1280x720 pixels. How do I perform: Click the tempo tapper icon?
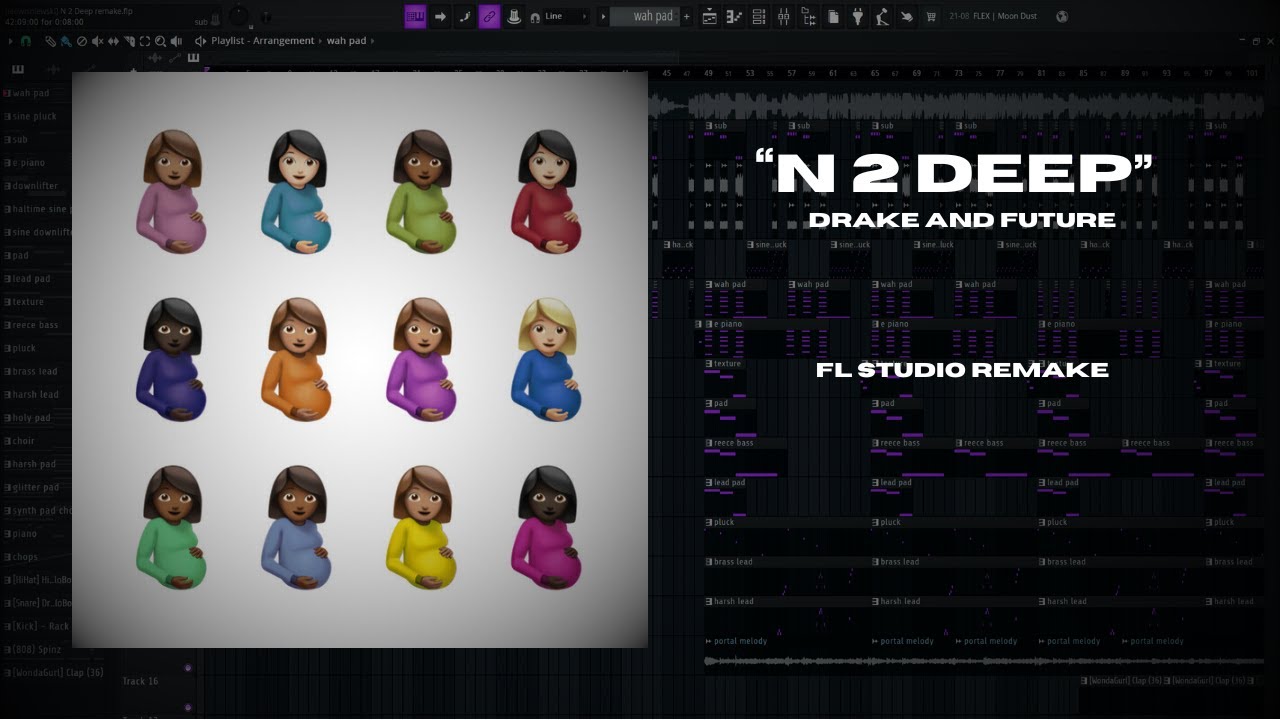(x=881, y=16)
